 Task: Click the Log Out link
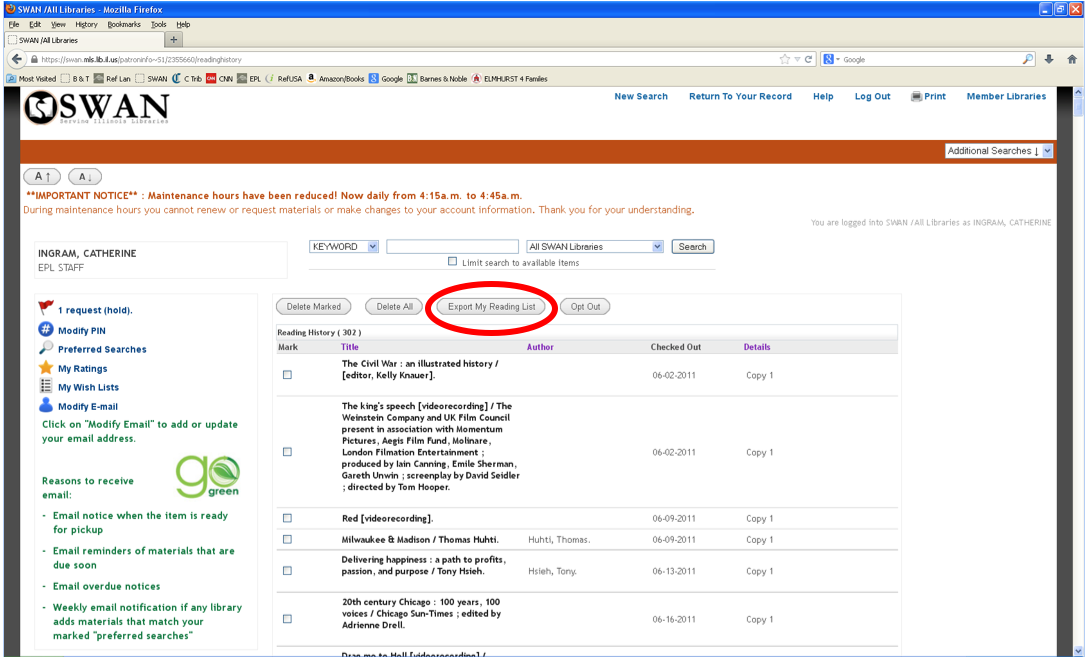pyautogui.click(x=872, y=96)
